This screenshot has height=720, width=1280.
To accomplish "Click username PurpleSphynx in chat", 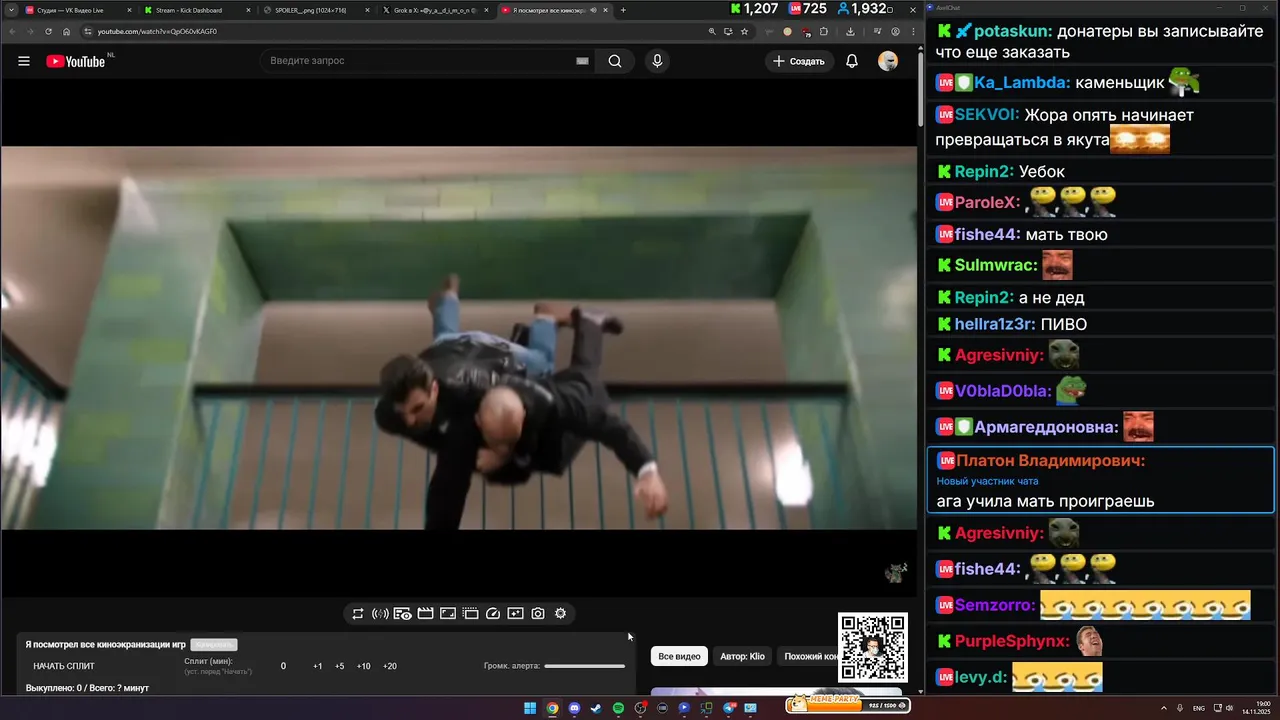I will tap(1012, 641).
